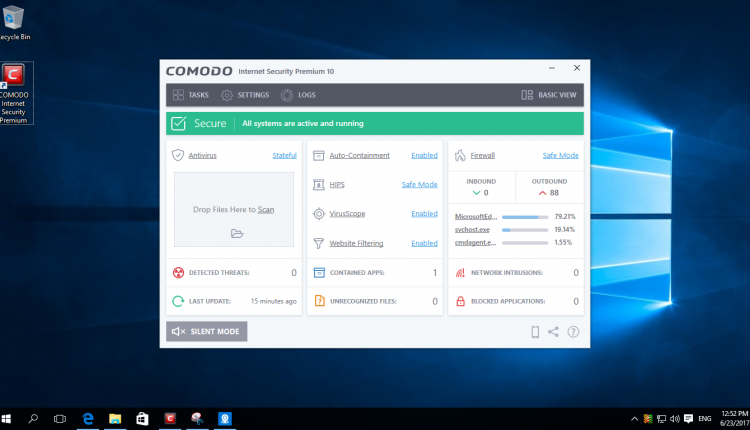Click the Unrecognized Files question icon
This screenshot has height=430, width=750.
(319, 301)
